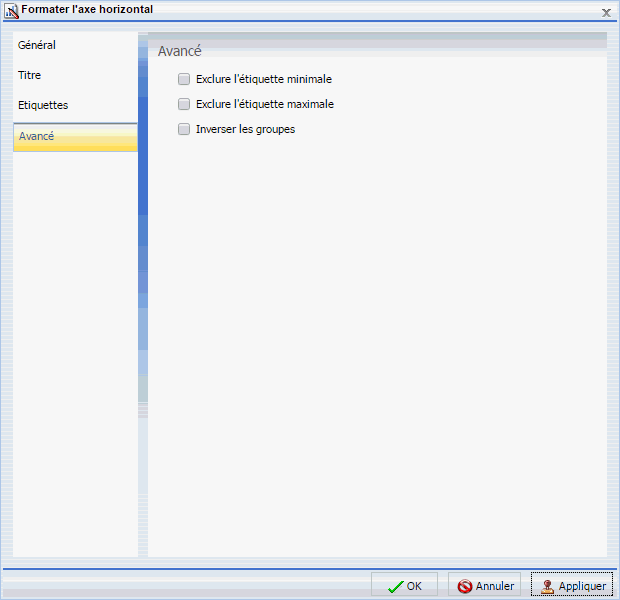This screenshot has width=620, height=600.
Task: Click the Appliquer button
Action: (x=572, y=585)
